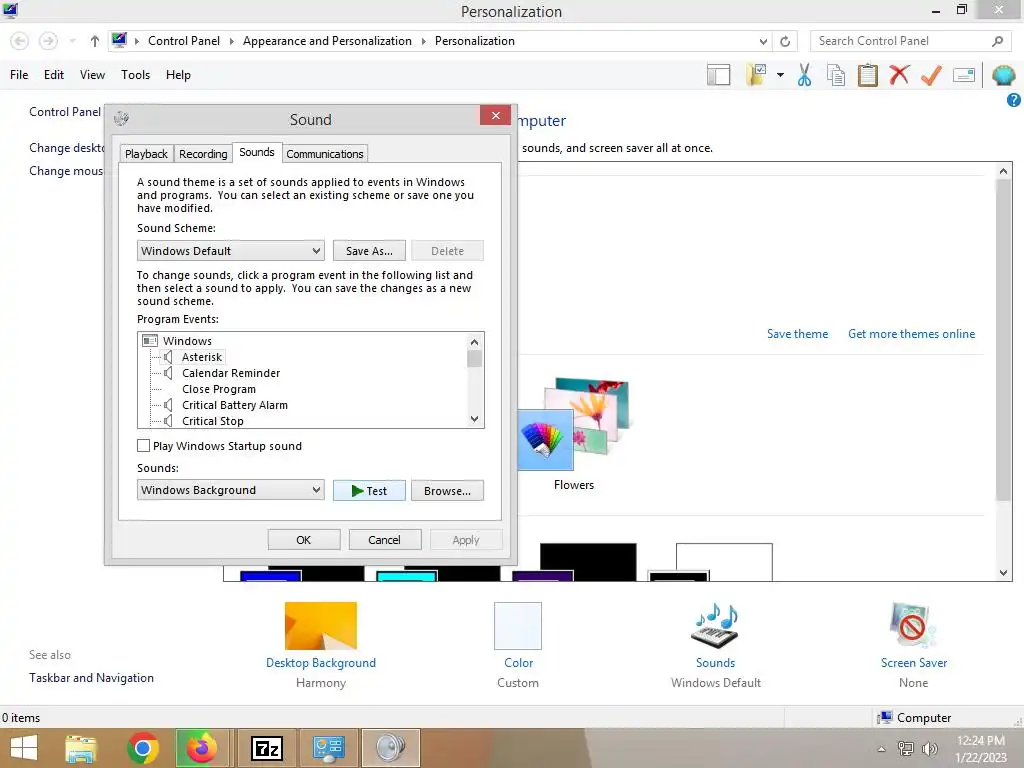Image resolution: width=1024 pixels, height=768 pixels.
Task: Open File Explorer from the taskbar
Action: [80, 748]
